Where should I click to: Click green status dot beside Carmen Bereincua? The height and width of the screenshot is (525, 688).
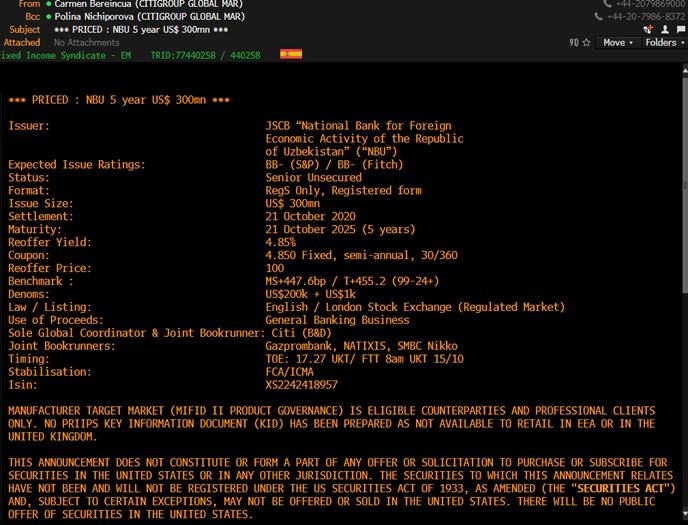click(47, 5)
